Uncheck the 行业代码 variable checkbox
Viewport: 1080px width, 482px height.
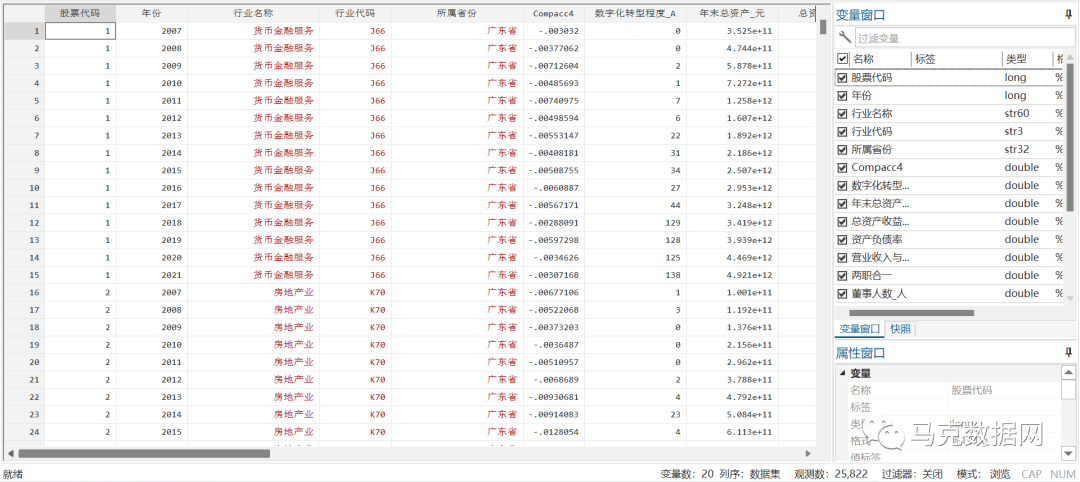(842, 132)
